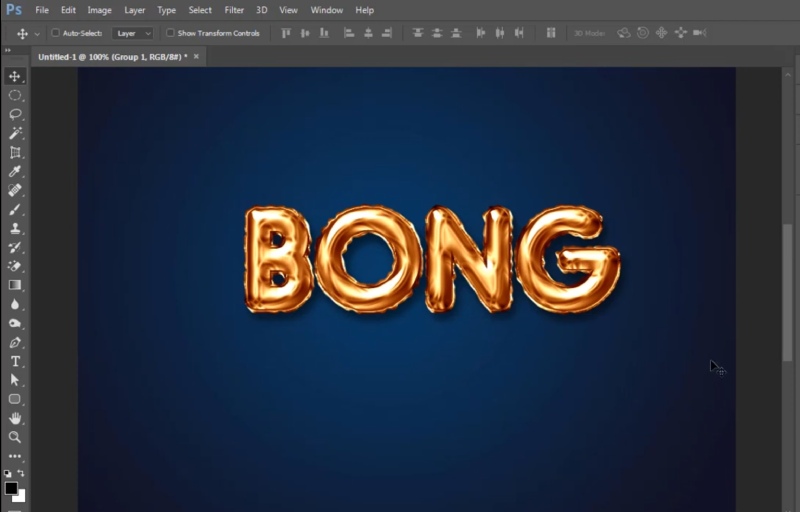Activate the Zoom tool
This screenshot has width=800, height=512.
pyautogui.click(x=15, y=437)
